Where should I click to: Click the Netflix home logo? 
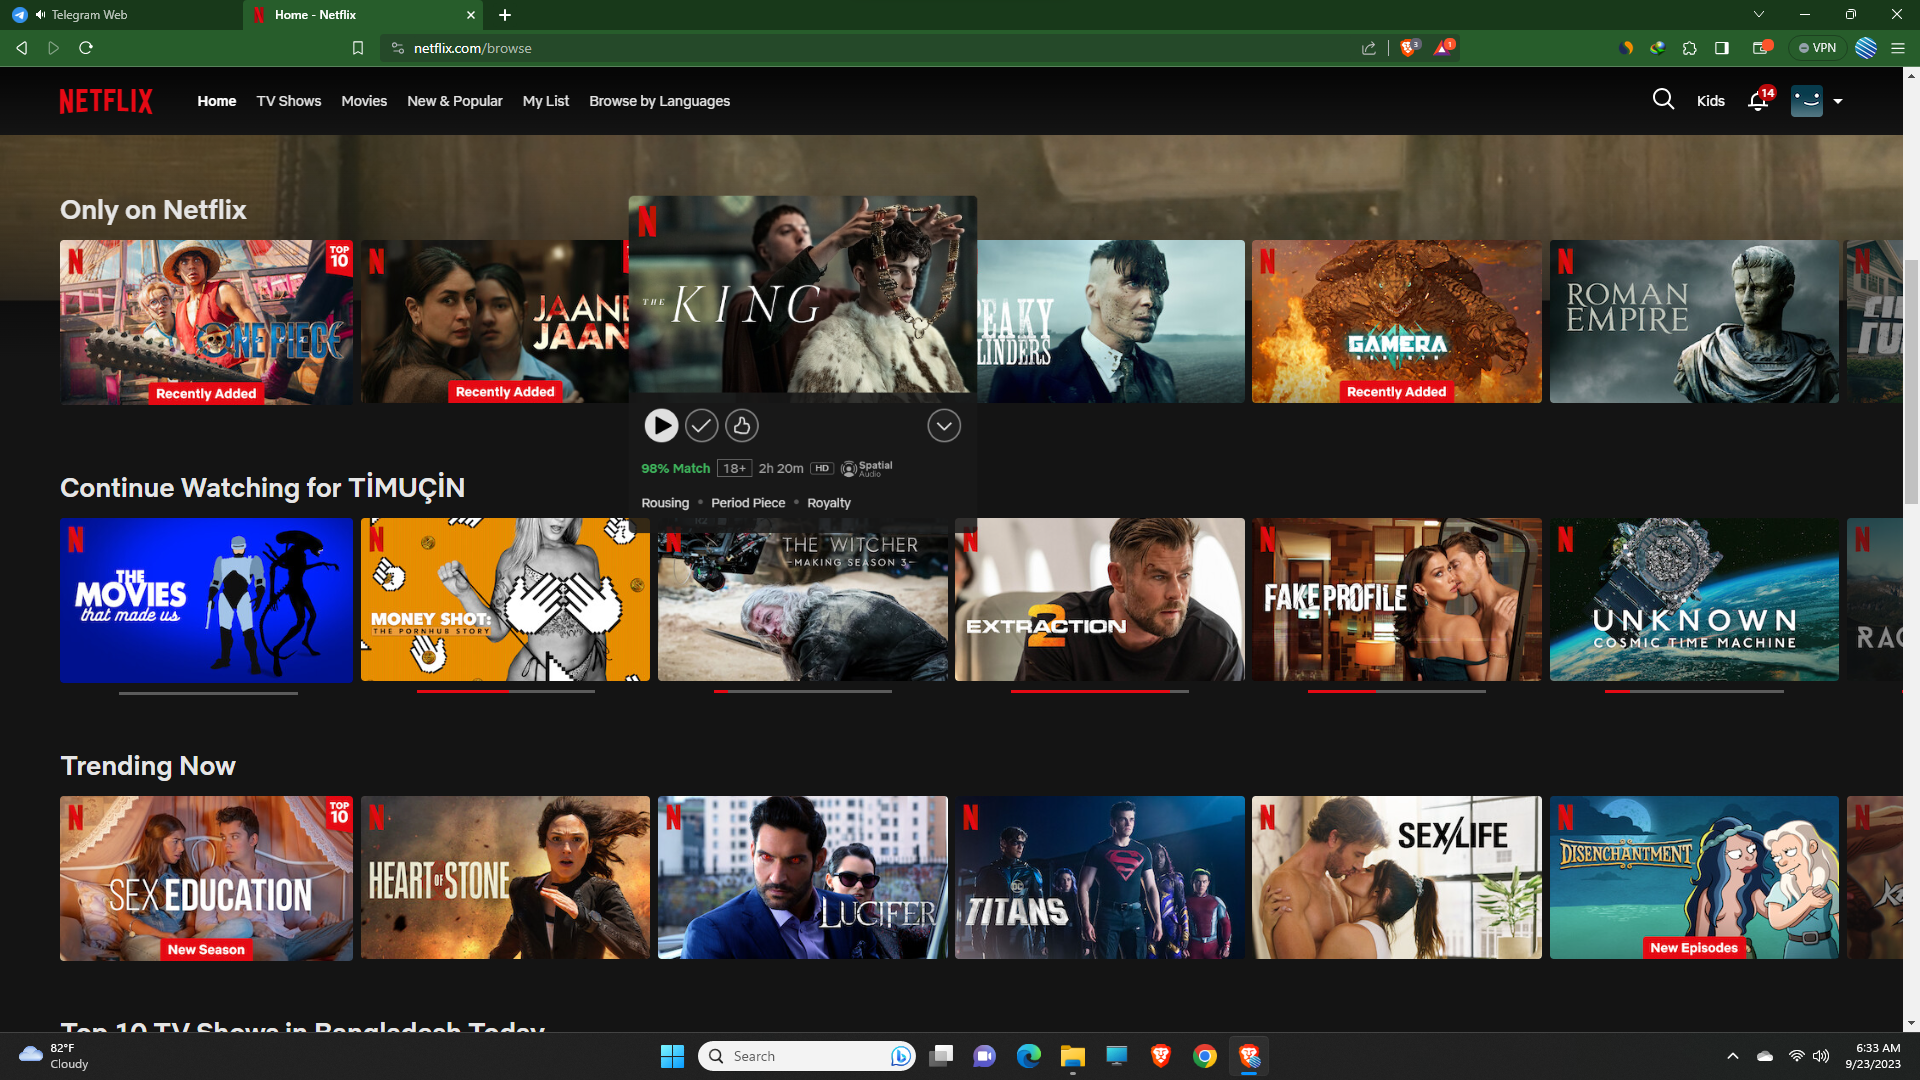(x=104, y=100)
